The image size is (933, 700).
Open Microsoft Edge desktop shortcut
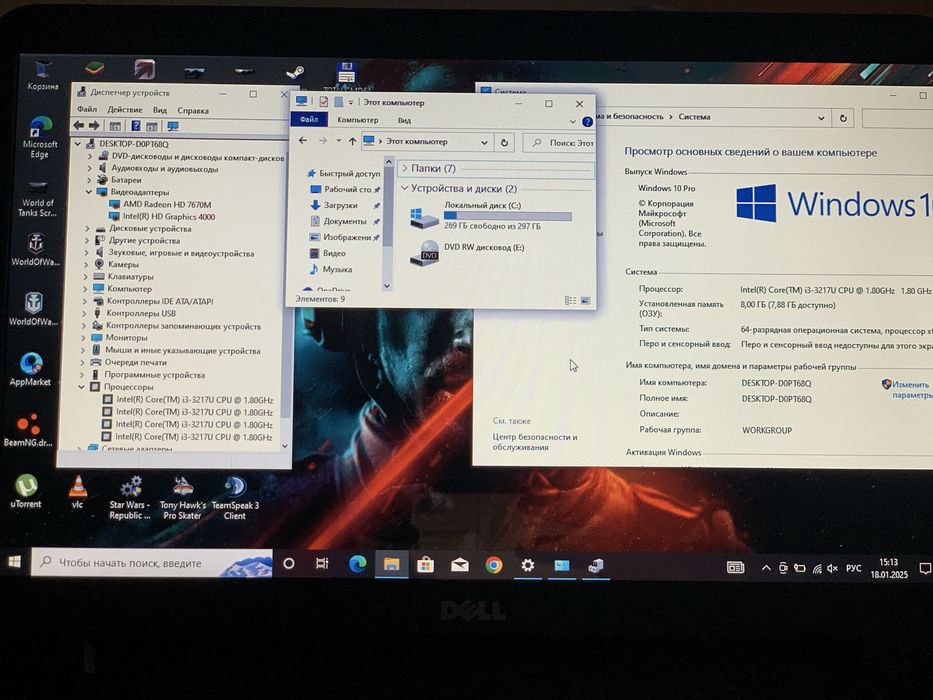tap(40, 138)
